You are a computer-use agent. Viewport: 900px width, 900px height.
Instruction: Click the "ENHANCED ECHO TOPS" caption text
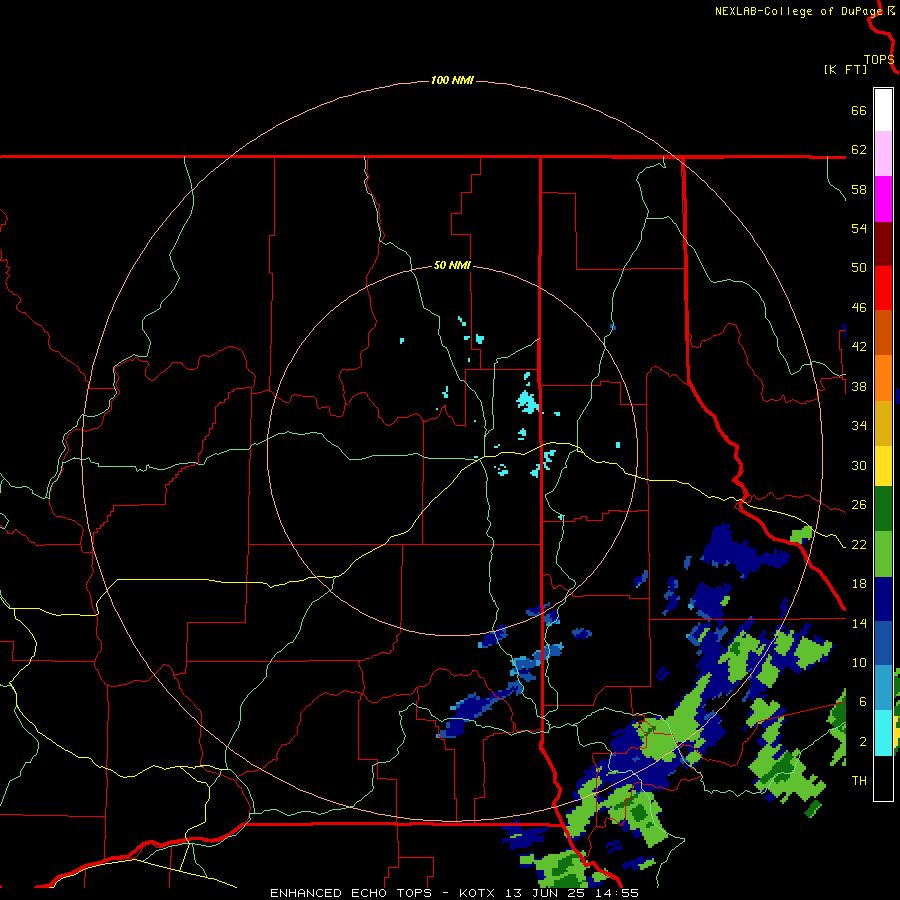(354, 893)
